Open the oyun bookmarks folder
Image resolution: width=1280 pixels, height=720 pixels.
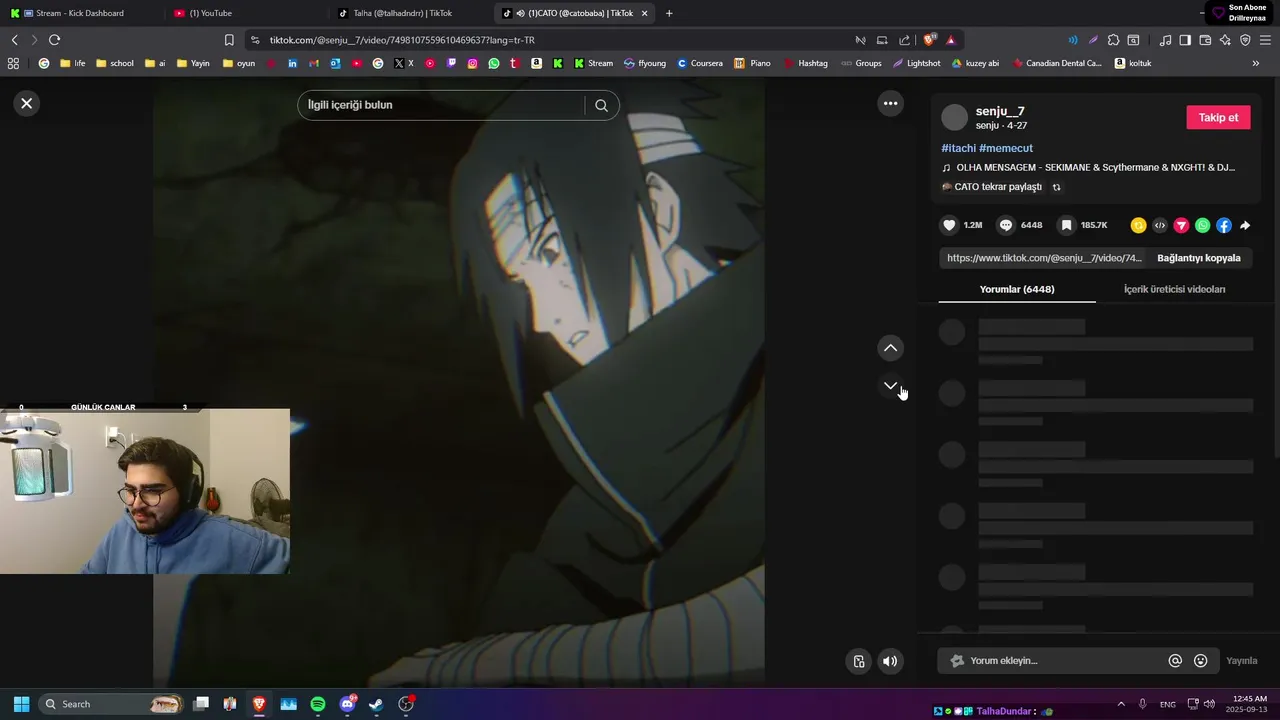pos(239,63)
